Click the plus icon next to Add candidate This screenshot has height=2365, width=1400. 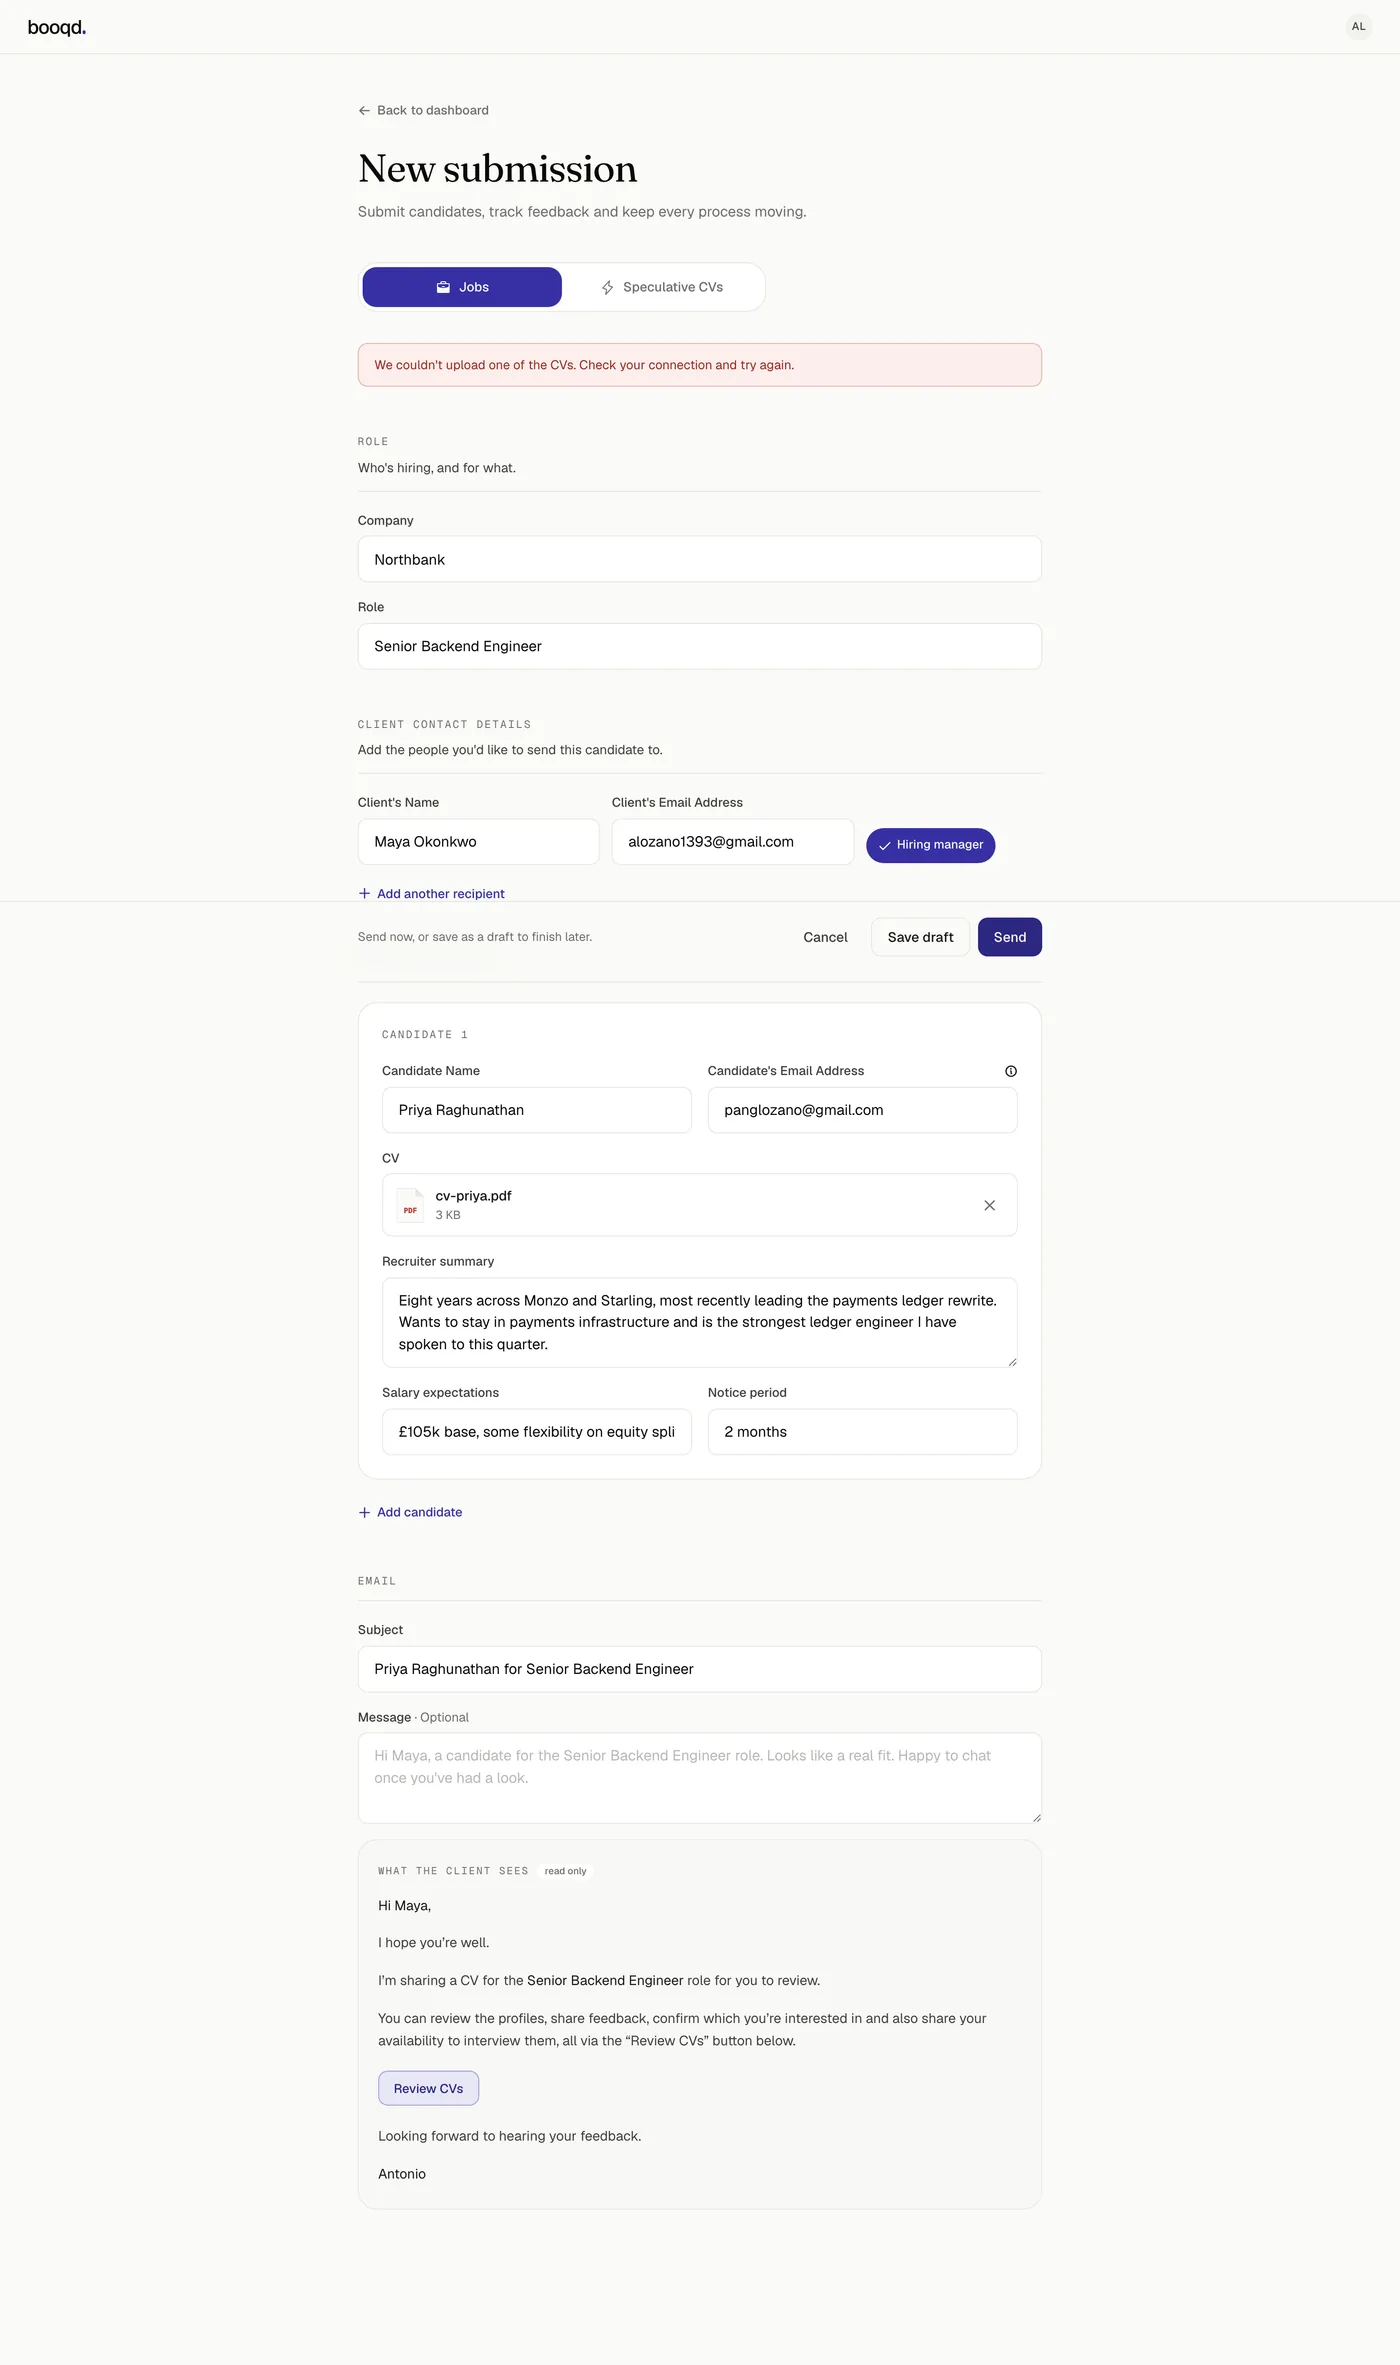364,1512
